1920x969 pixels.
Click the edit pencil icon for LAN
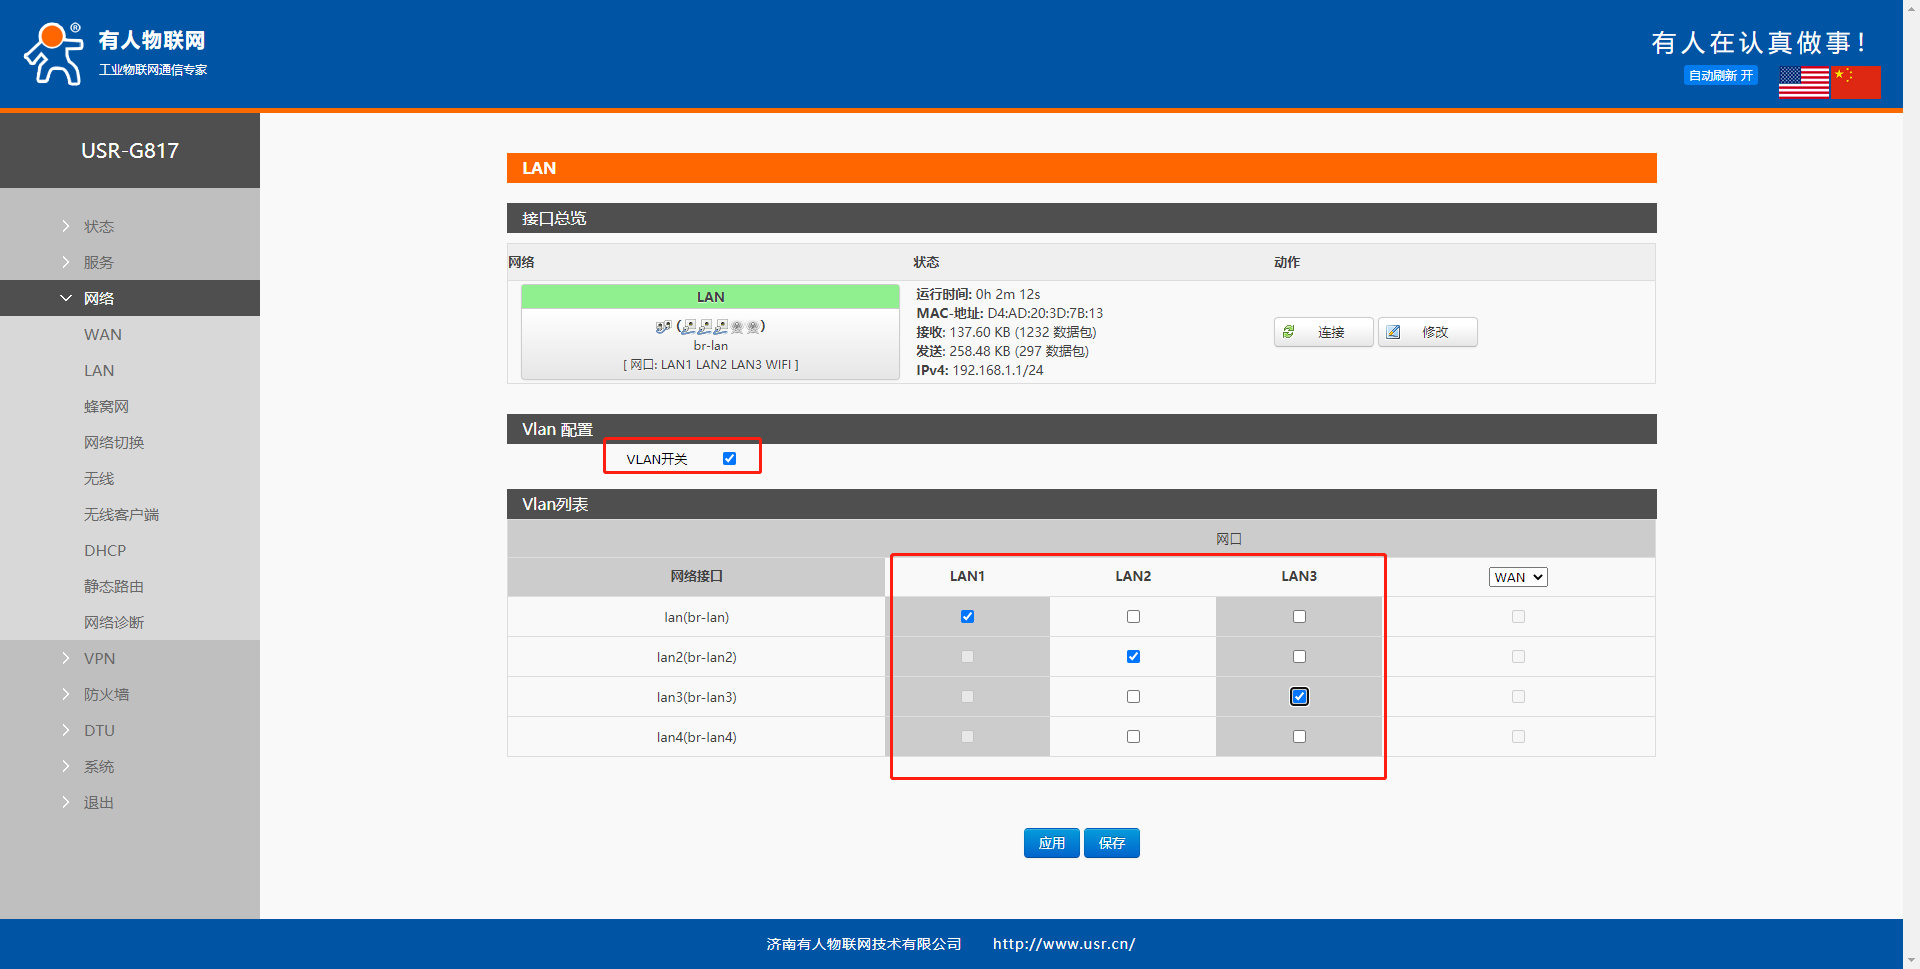pos(1393,332)
